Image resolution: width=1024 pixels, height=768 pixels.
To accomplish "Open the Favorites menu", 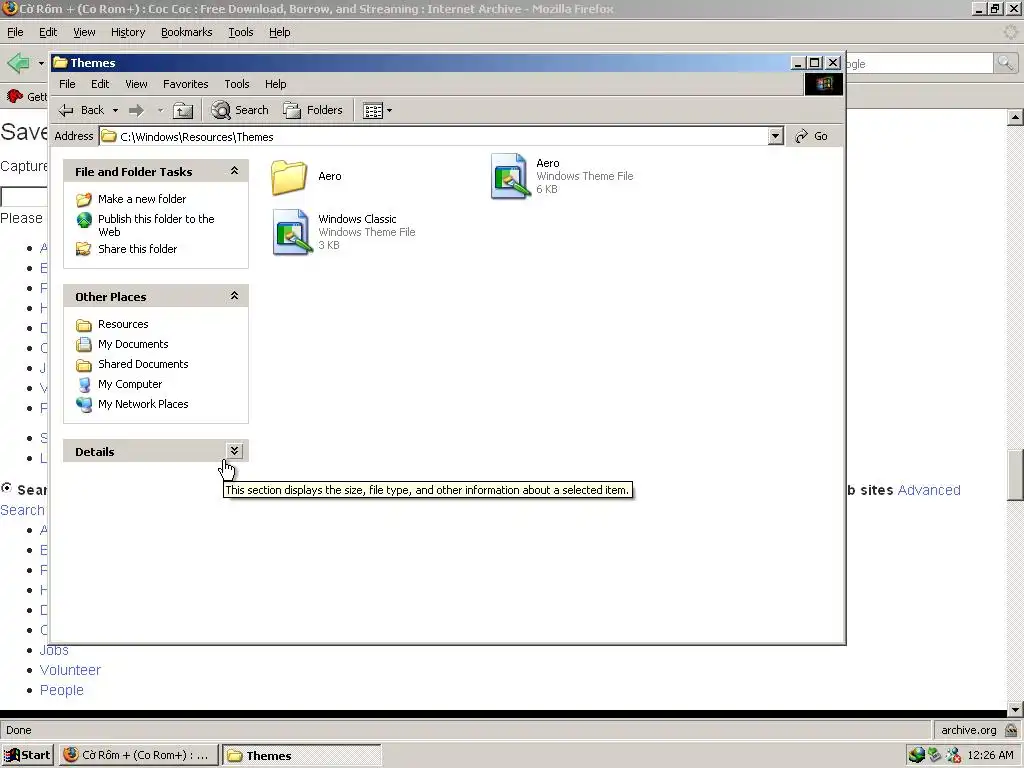I will (185, 84).
